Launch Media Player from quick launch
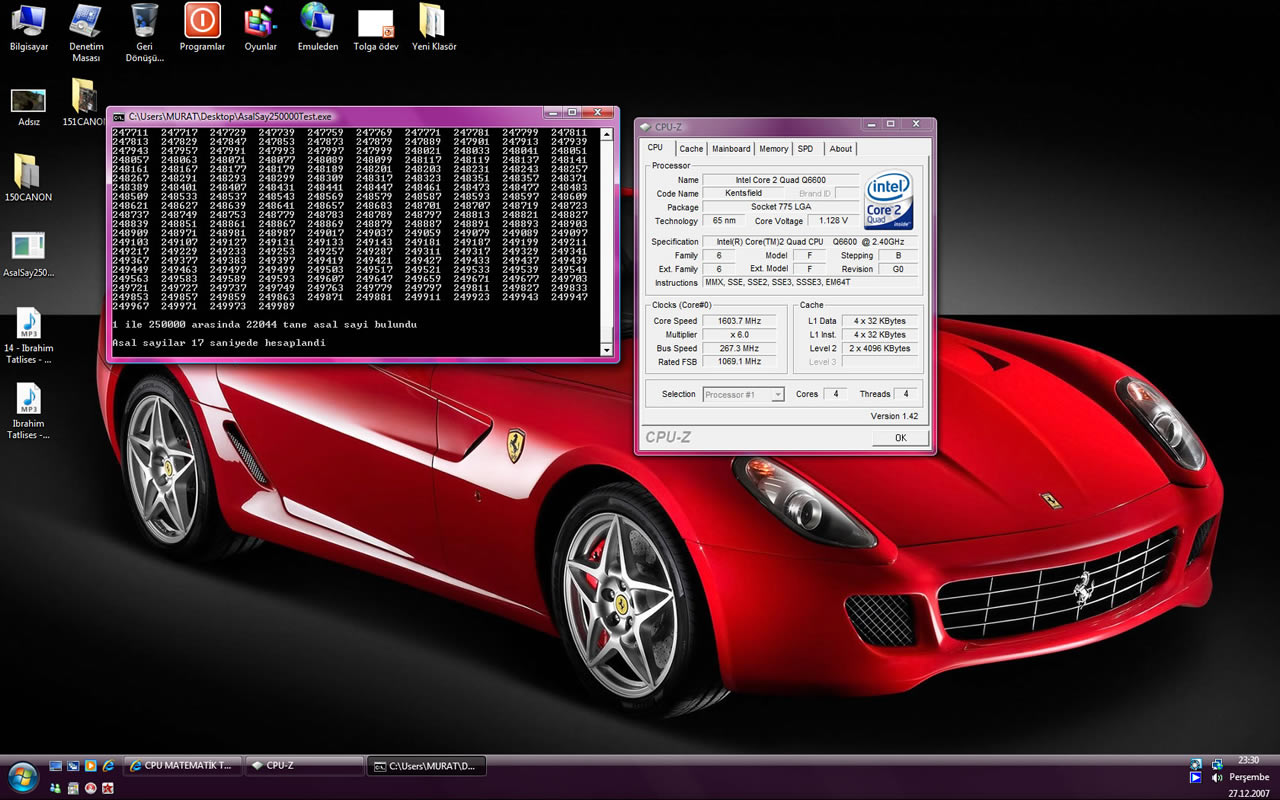 [x=90, y=766]
